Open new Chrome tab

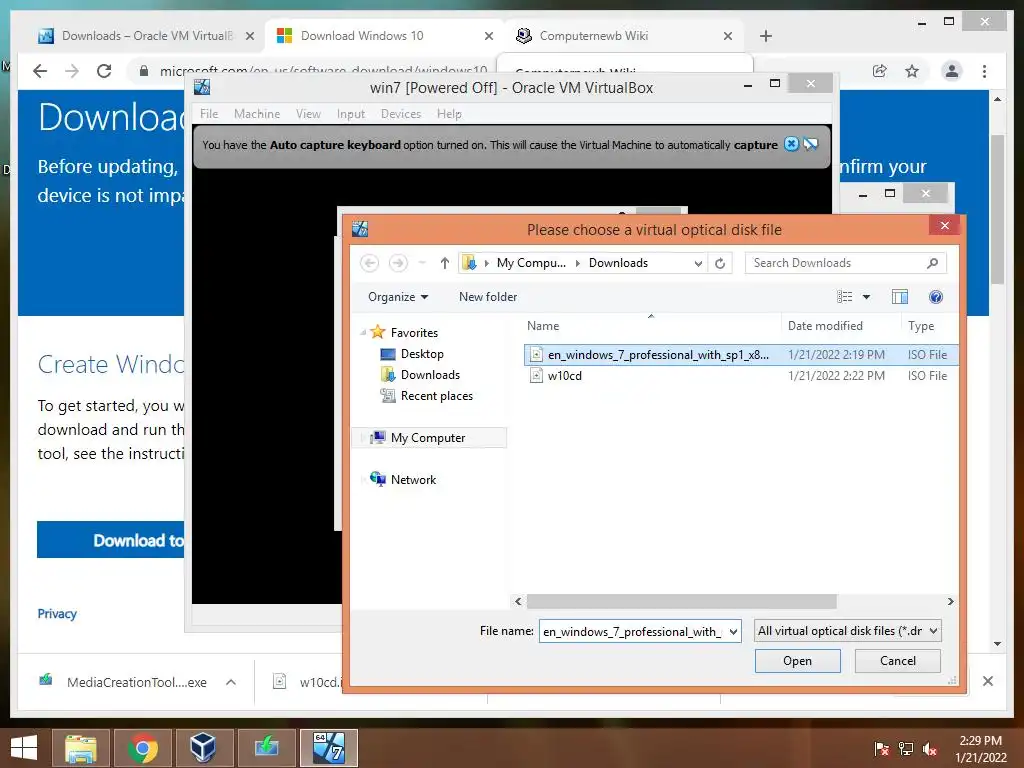click(766, 36)
